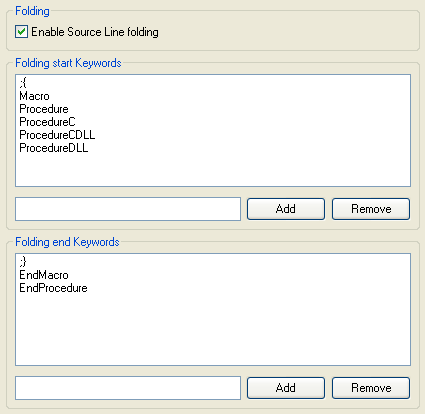425x414 pixels.
Task: Select 'ProcedureCDLL' keyword entry
Action: coord(57,135)
